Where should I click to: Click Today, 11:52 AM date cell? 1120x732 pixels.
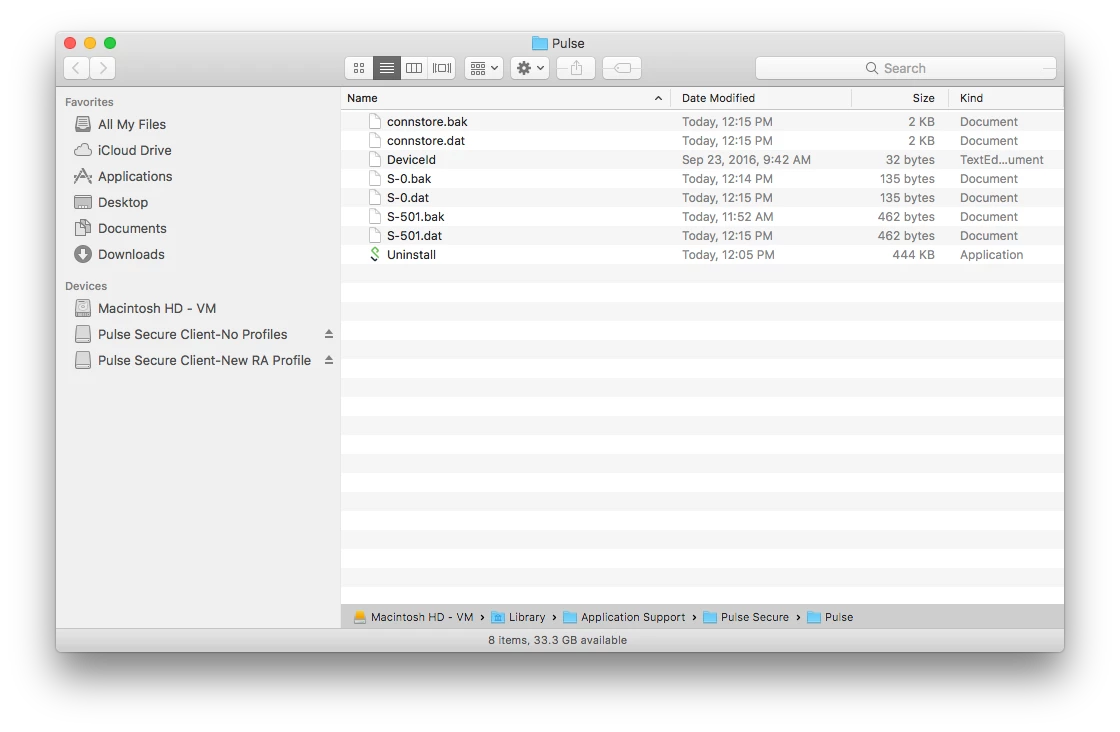[727, 216]
